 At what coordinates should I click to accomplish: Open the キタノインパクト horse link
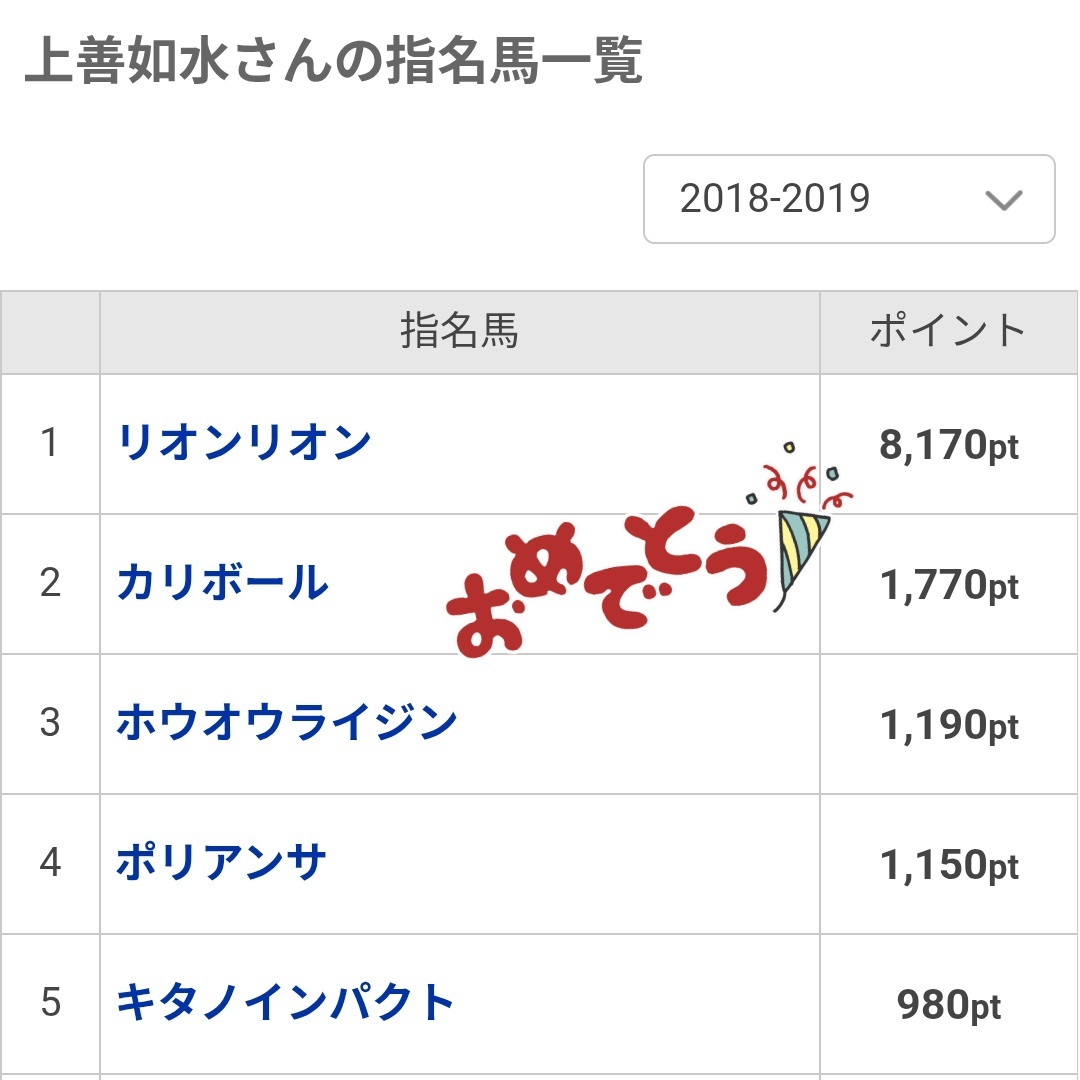point(284,1002)
